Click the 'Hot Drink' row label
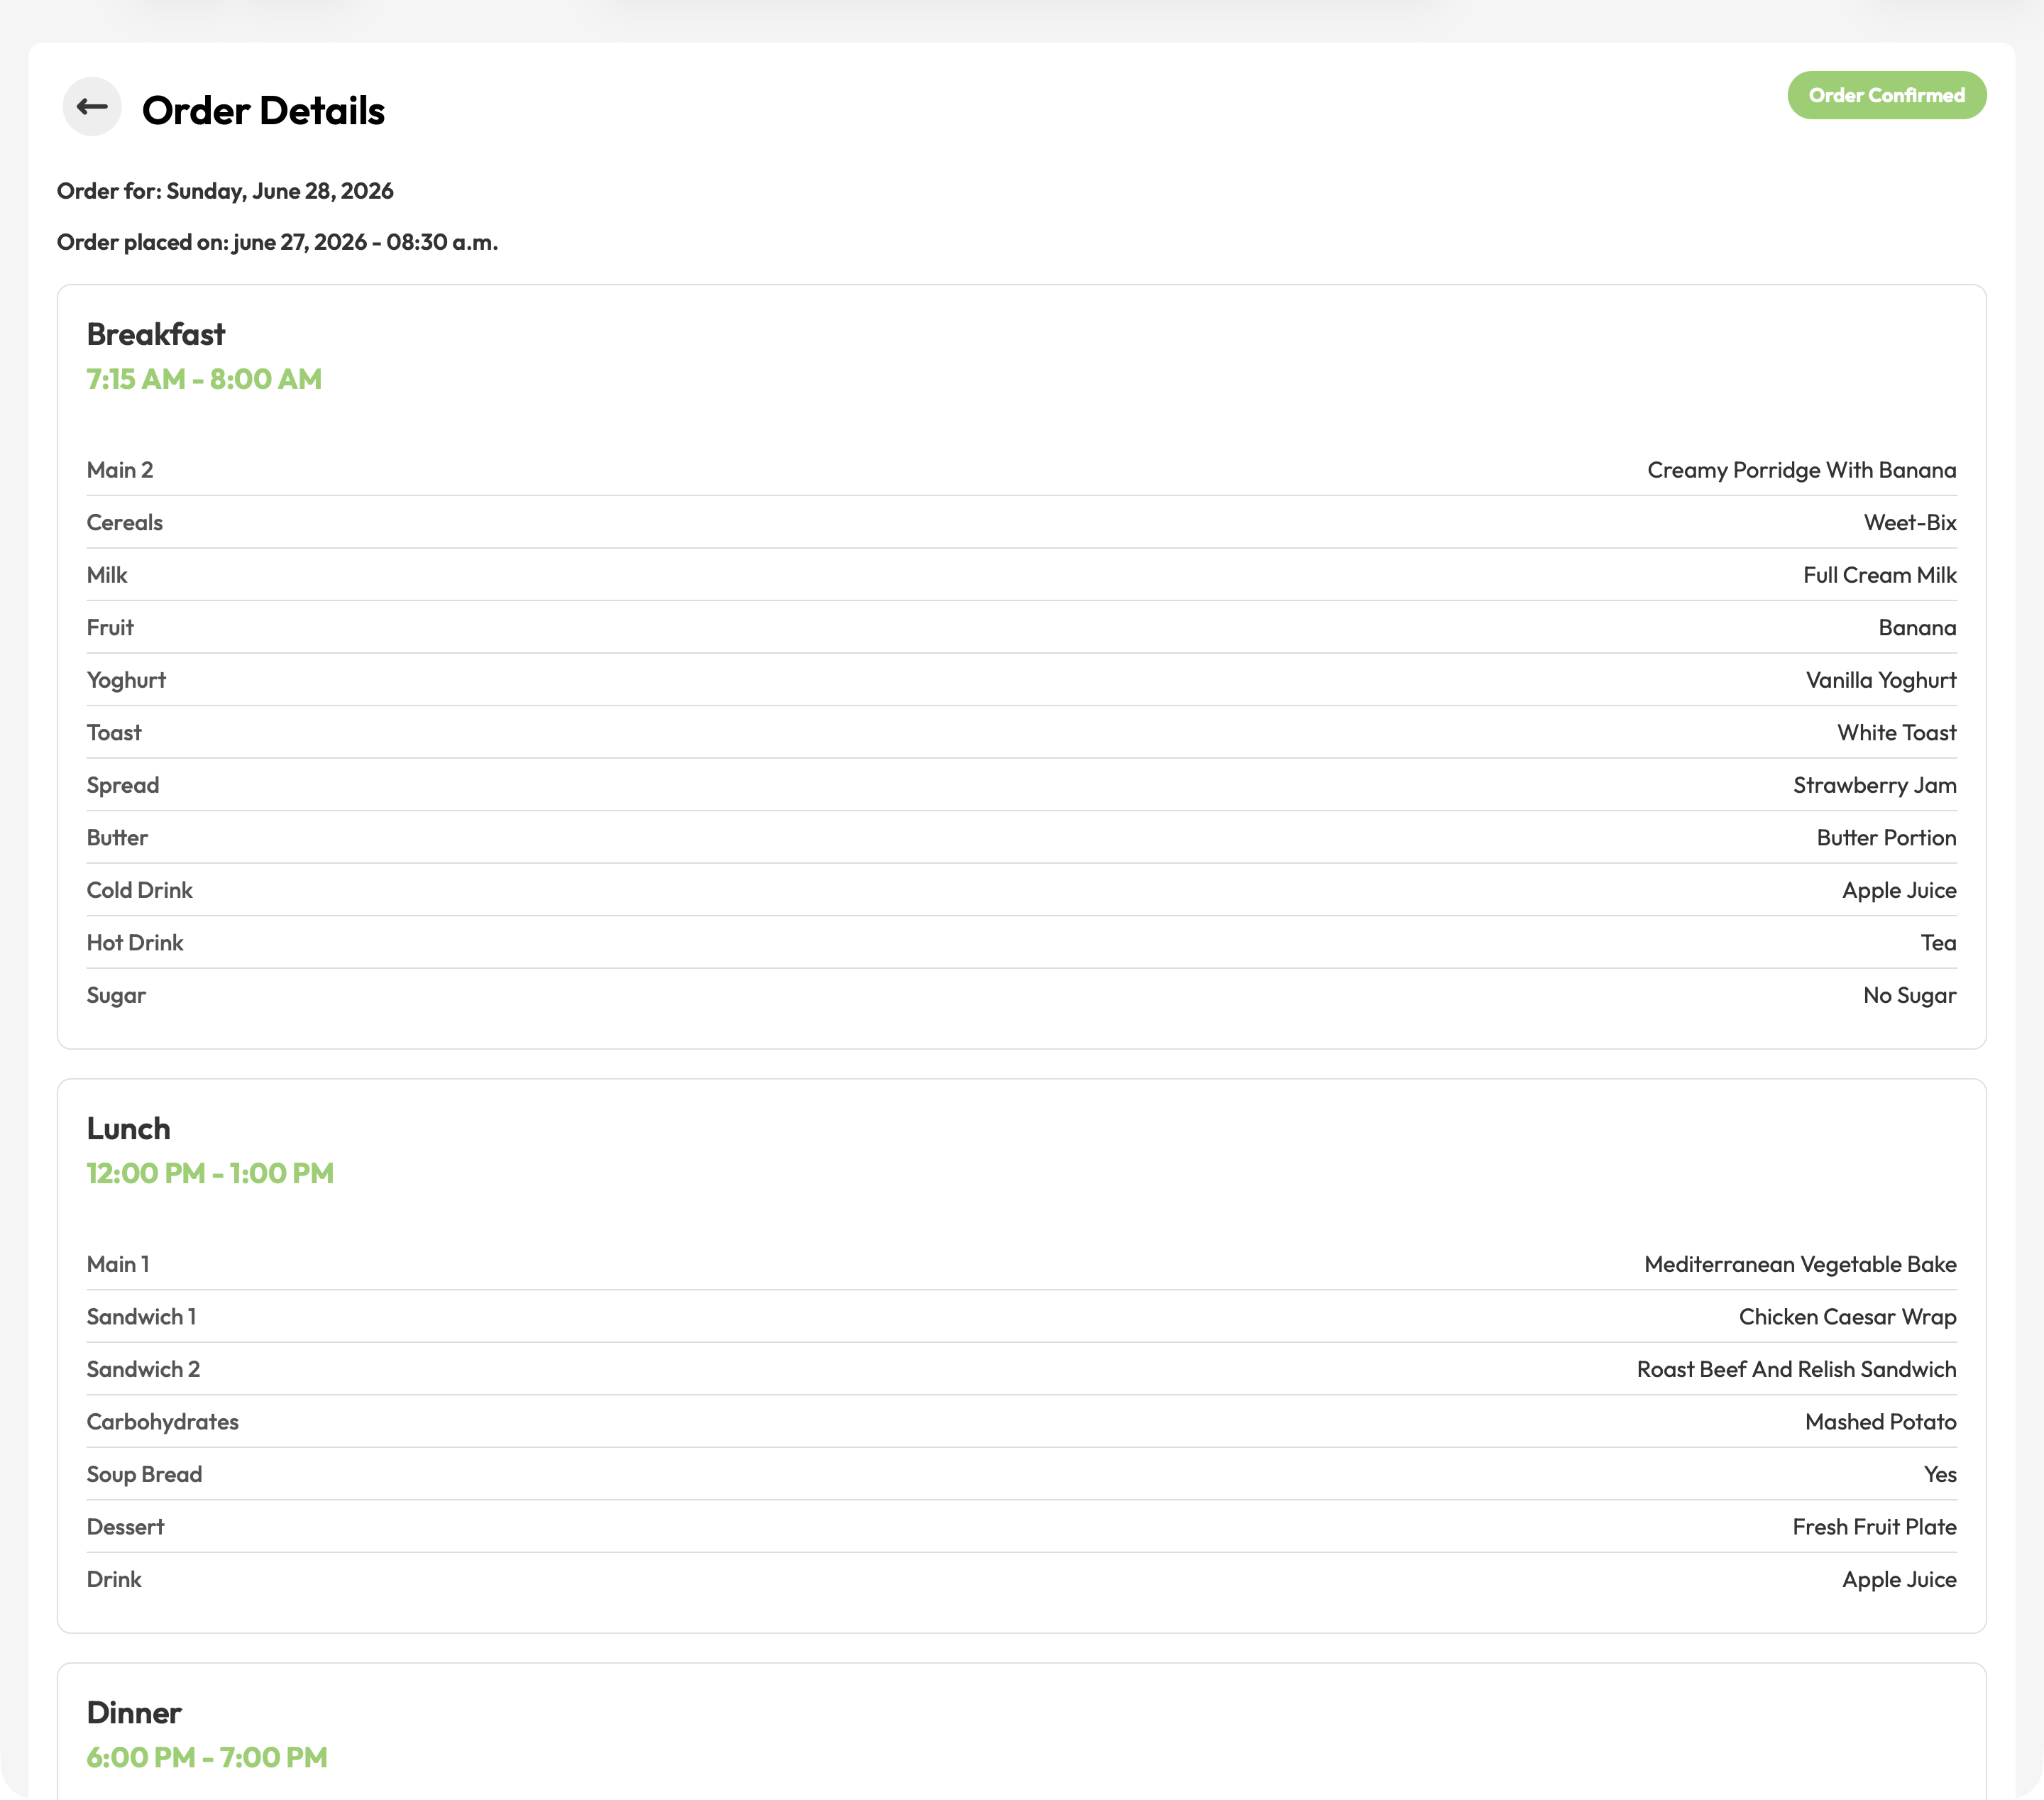This screenshot has width=2044, height=1800. click(135, 942)
